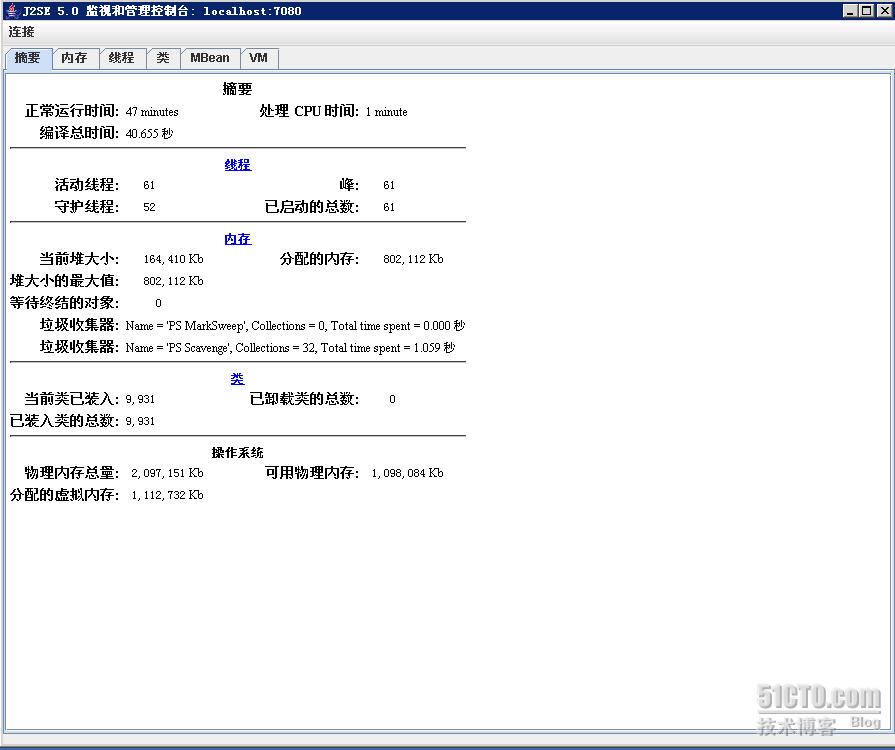The width and height of the screenshot is (895, 750).
Task: Click the PS MarkSweep garbage collector line
Action: pos(295,326)
